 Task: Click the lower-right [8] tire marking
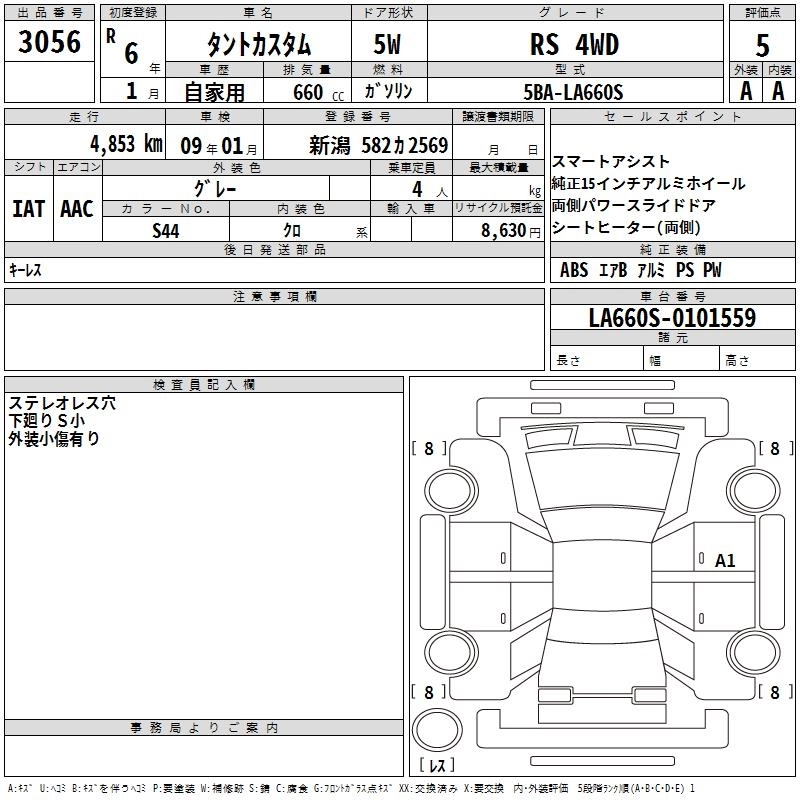click(x=775, y=692)
